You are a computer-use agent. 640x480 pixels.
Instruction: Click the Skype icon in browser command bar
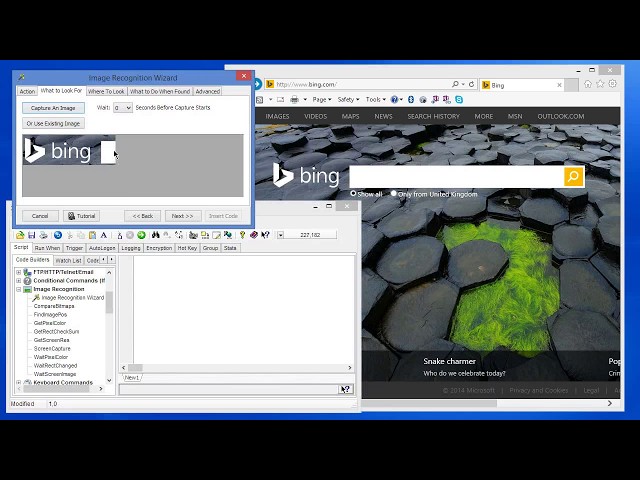[x=459, y=100]
